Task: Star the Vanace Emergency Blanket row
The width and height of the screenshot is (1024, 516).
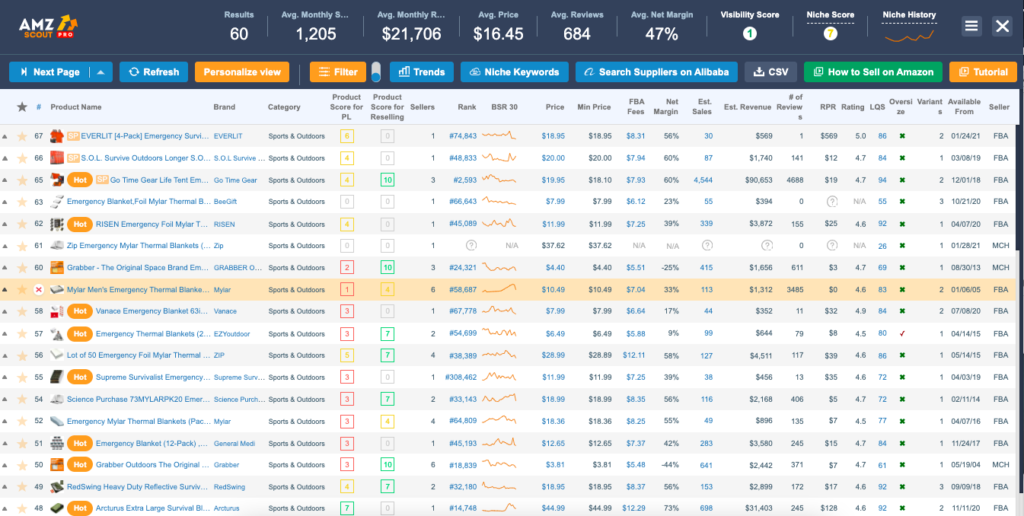Action: coord(22,312)
